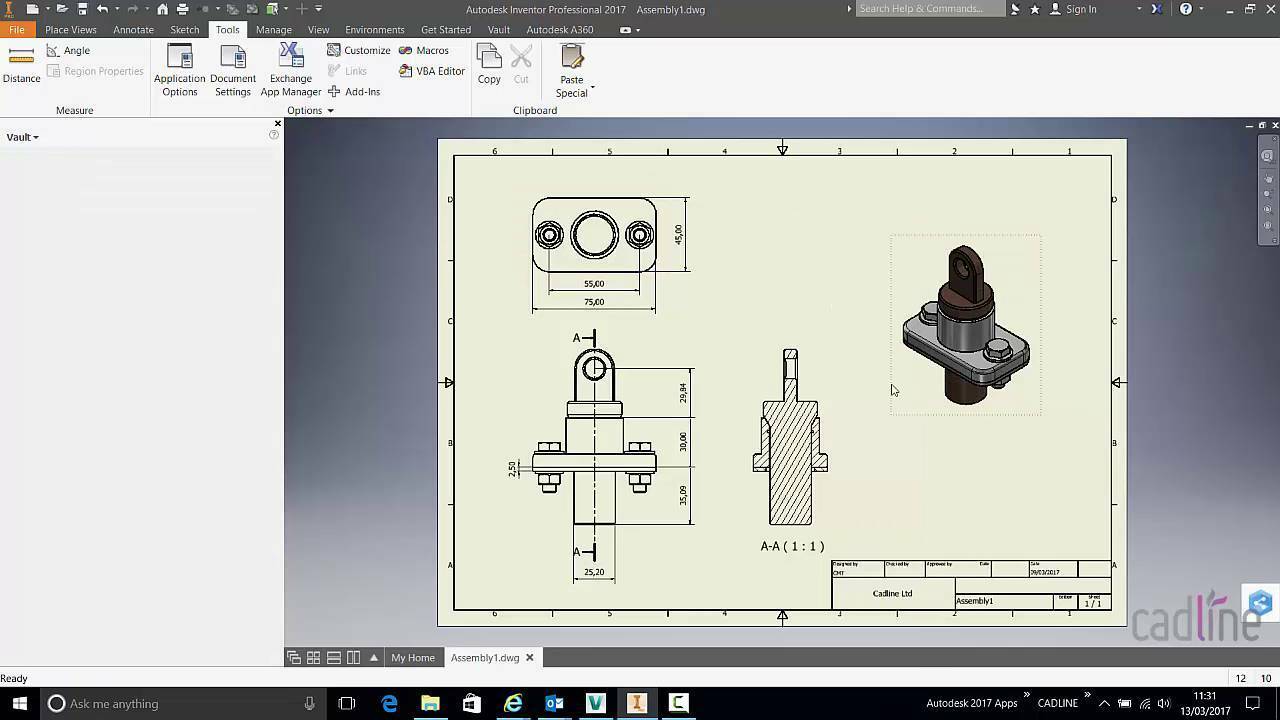Screen dimensions: 1280x720
Task: Click the Search Help & Commands field
Action: click(930, 9)
